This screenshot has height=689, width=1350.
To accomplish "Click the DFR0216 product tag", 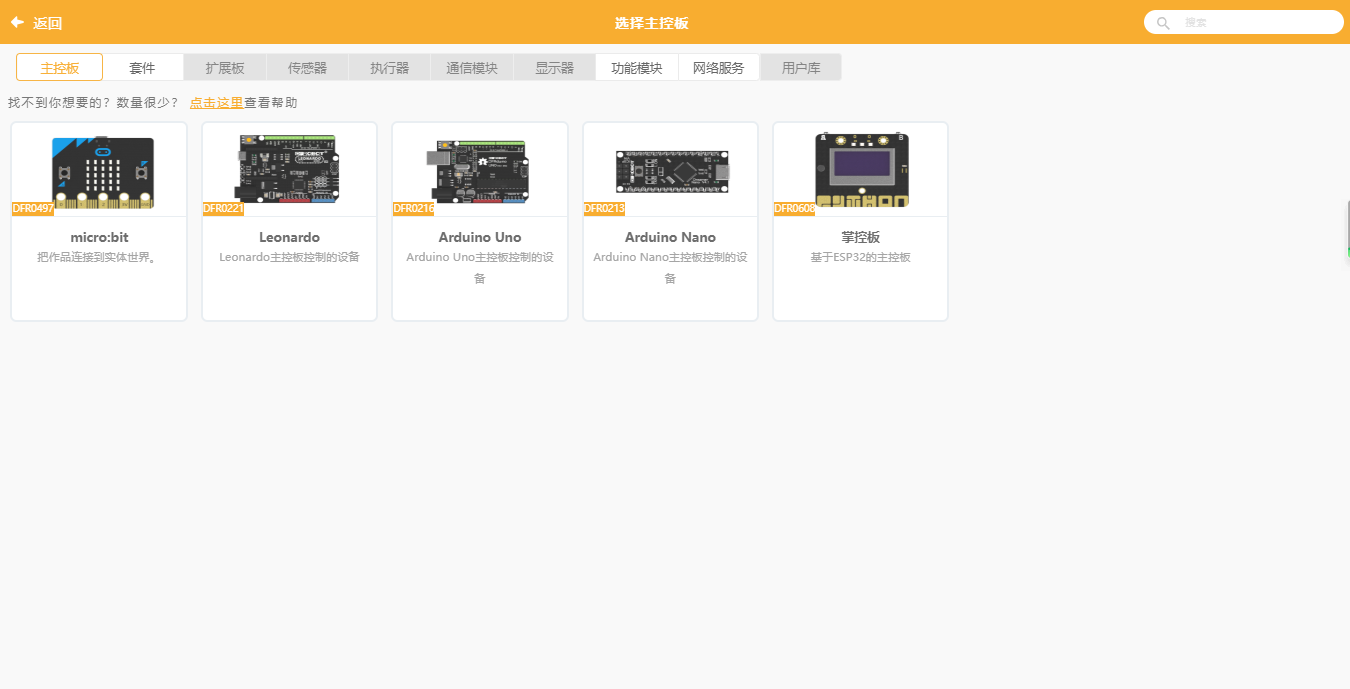I will point(413,208).
